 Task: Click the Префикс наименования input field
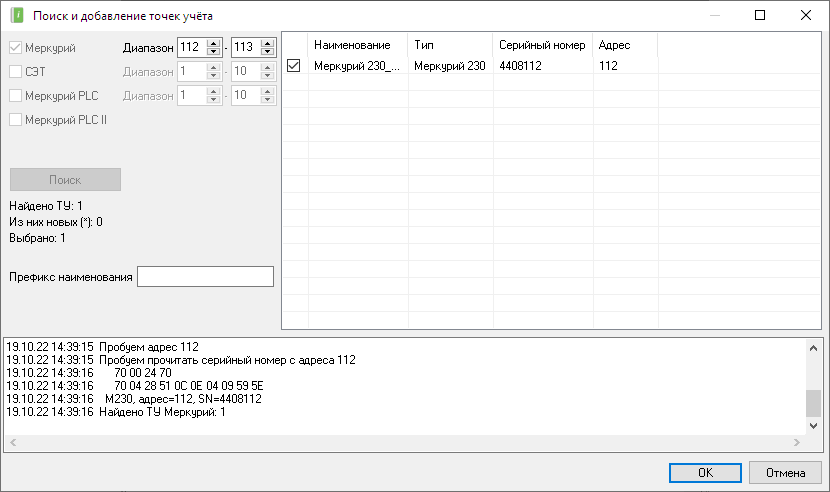click(x=205, y=276)
